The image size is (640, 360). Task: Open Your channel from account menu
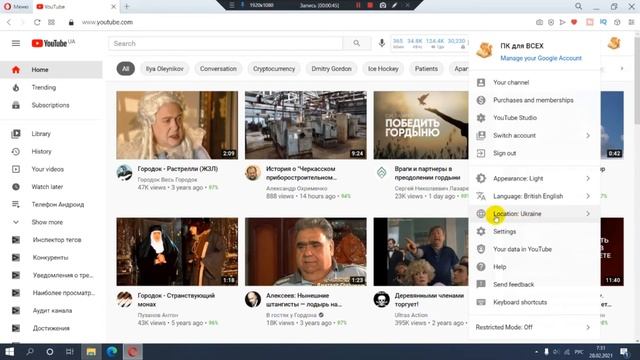click(x=534, y=82)
